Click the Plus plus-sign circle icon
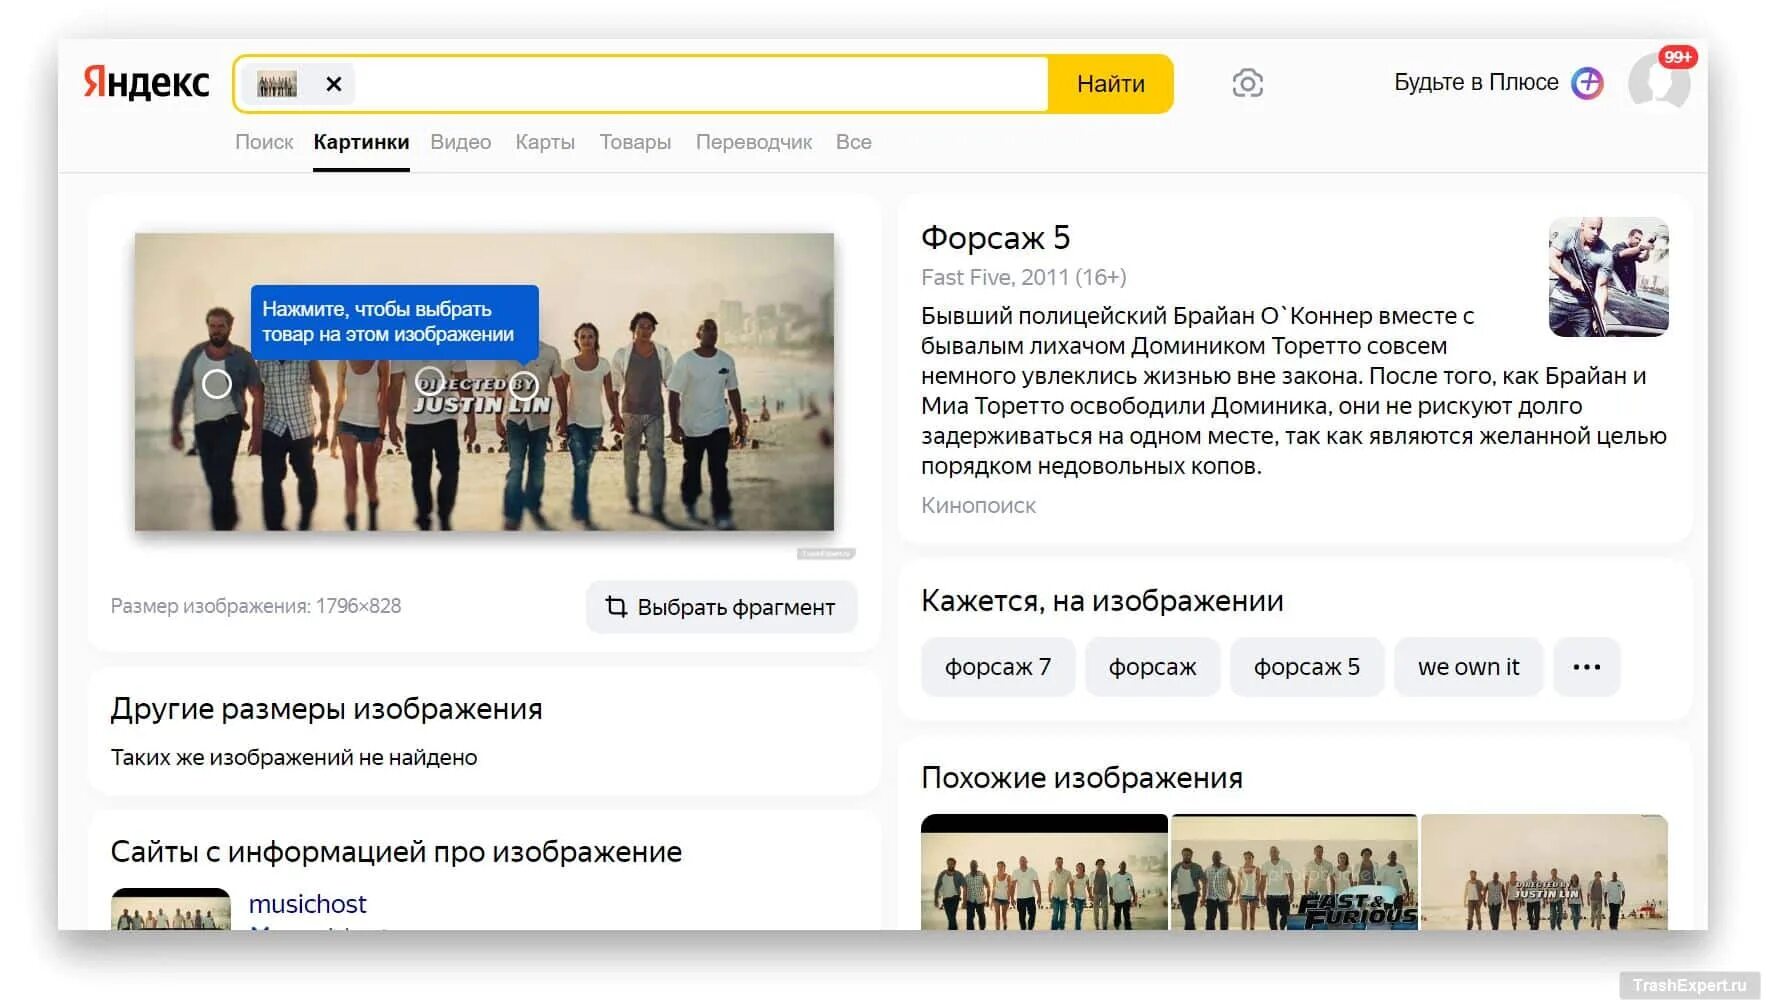1766x1005 pixels. point(1587,83)
